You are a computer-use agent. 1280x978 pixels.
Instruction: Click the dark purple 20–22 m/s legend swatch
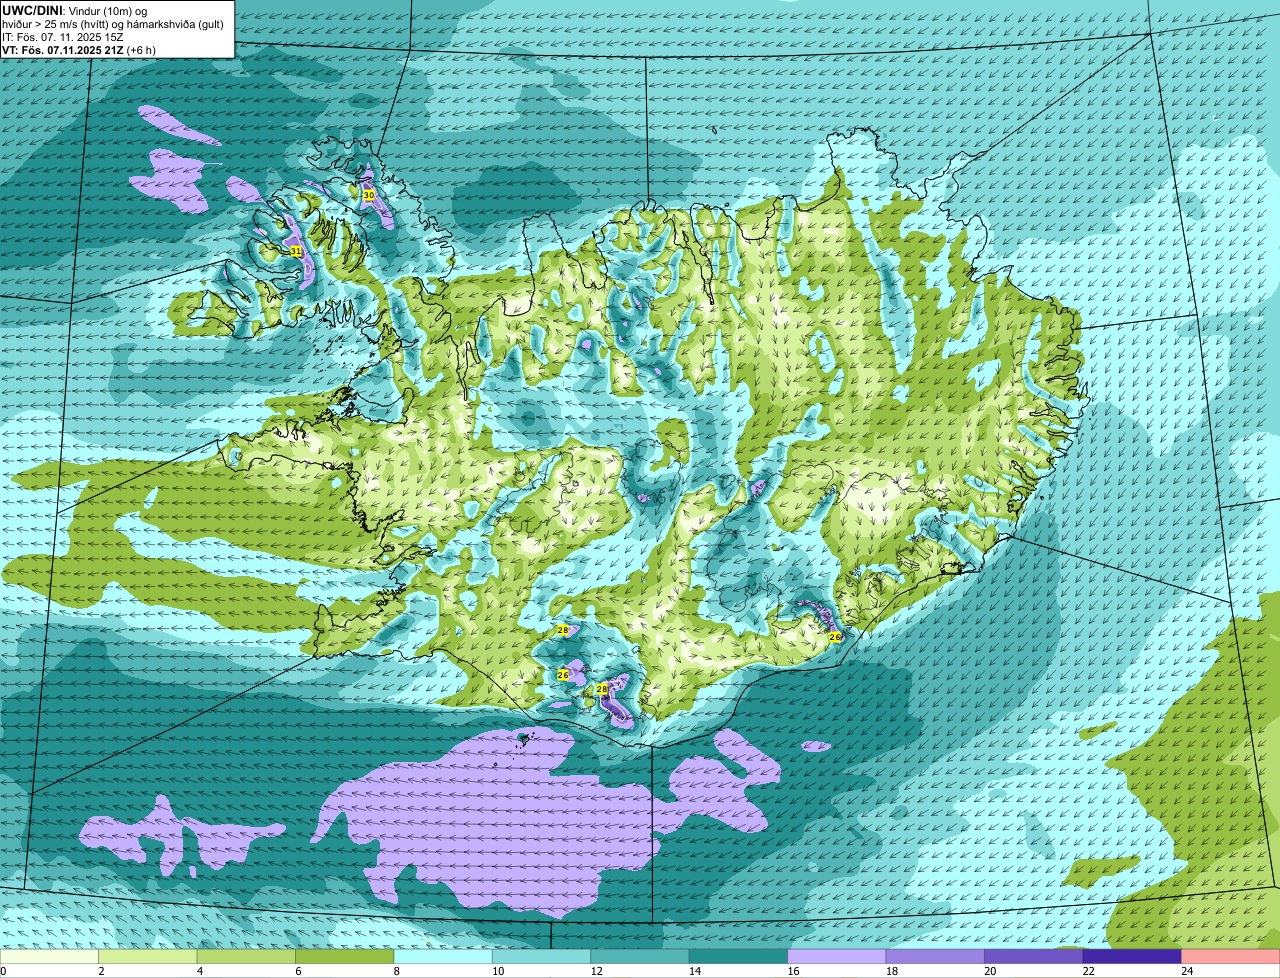tap(1033, 956)
